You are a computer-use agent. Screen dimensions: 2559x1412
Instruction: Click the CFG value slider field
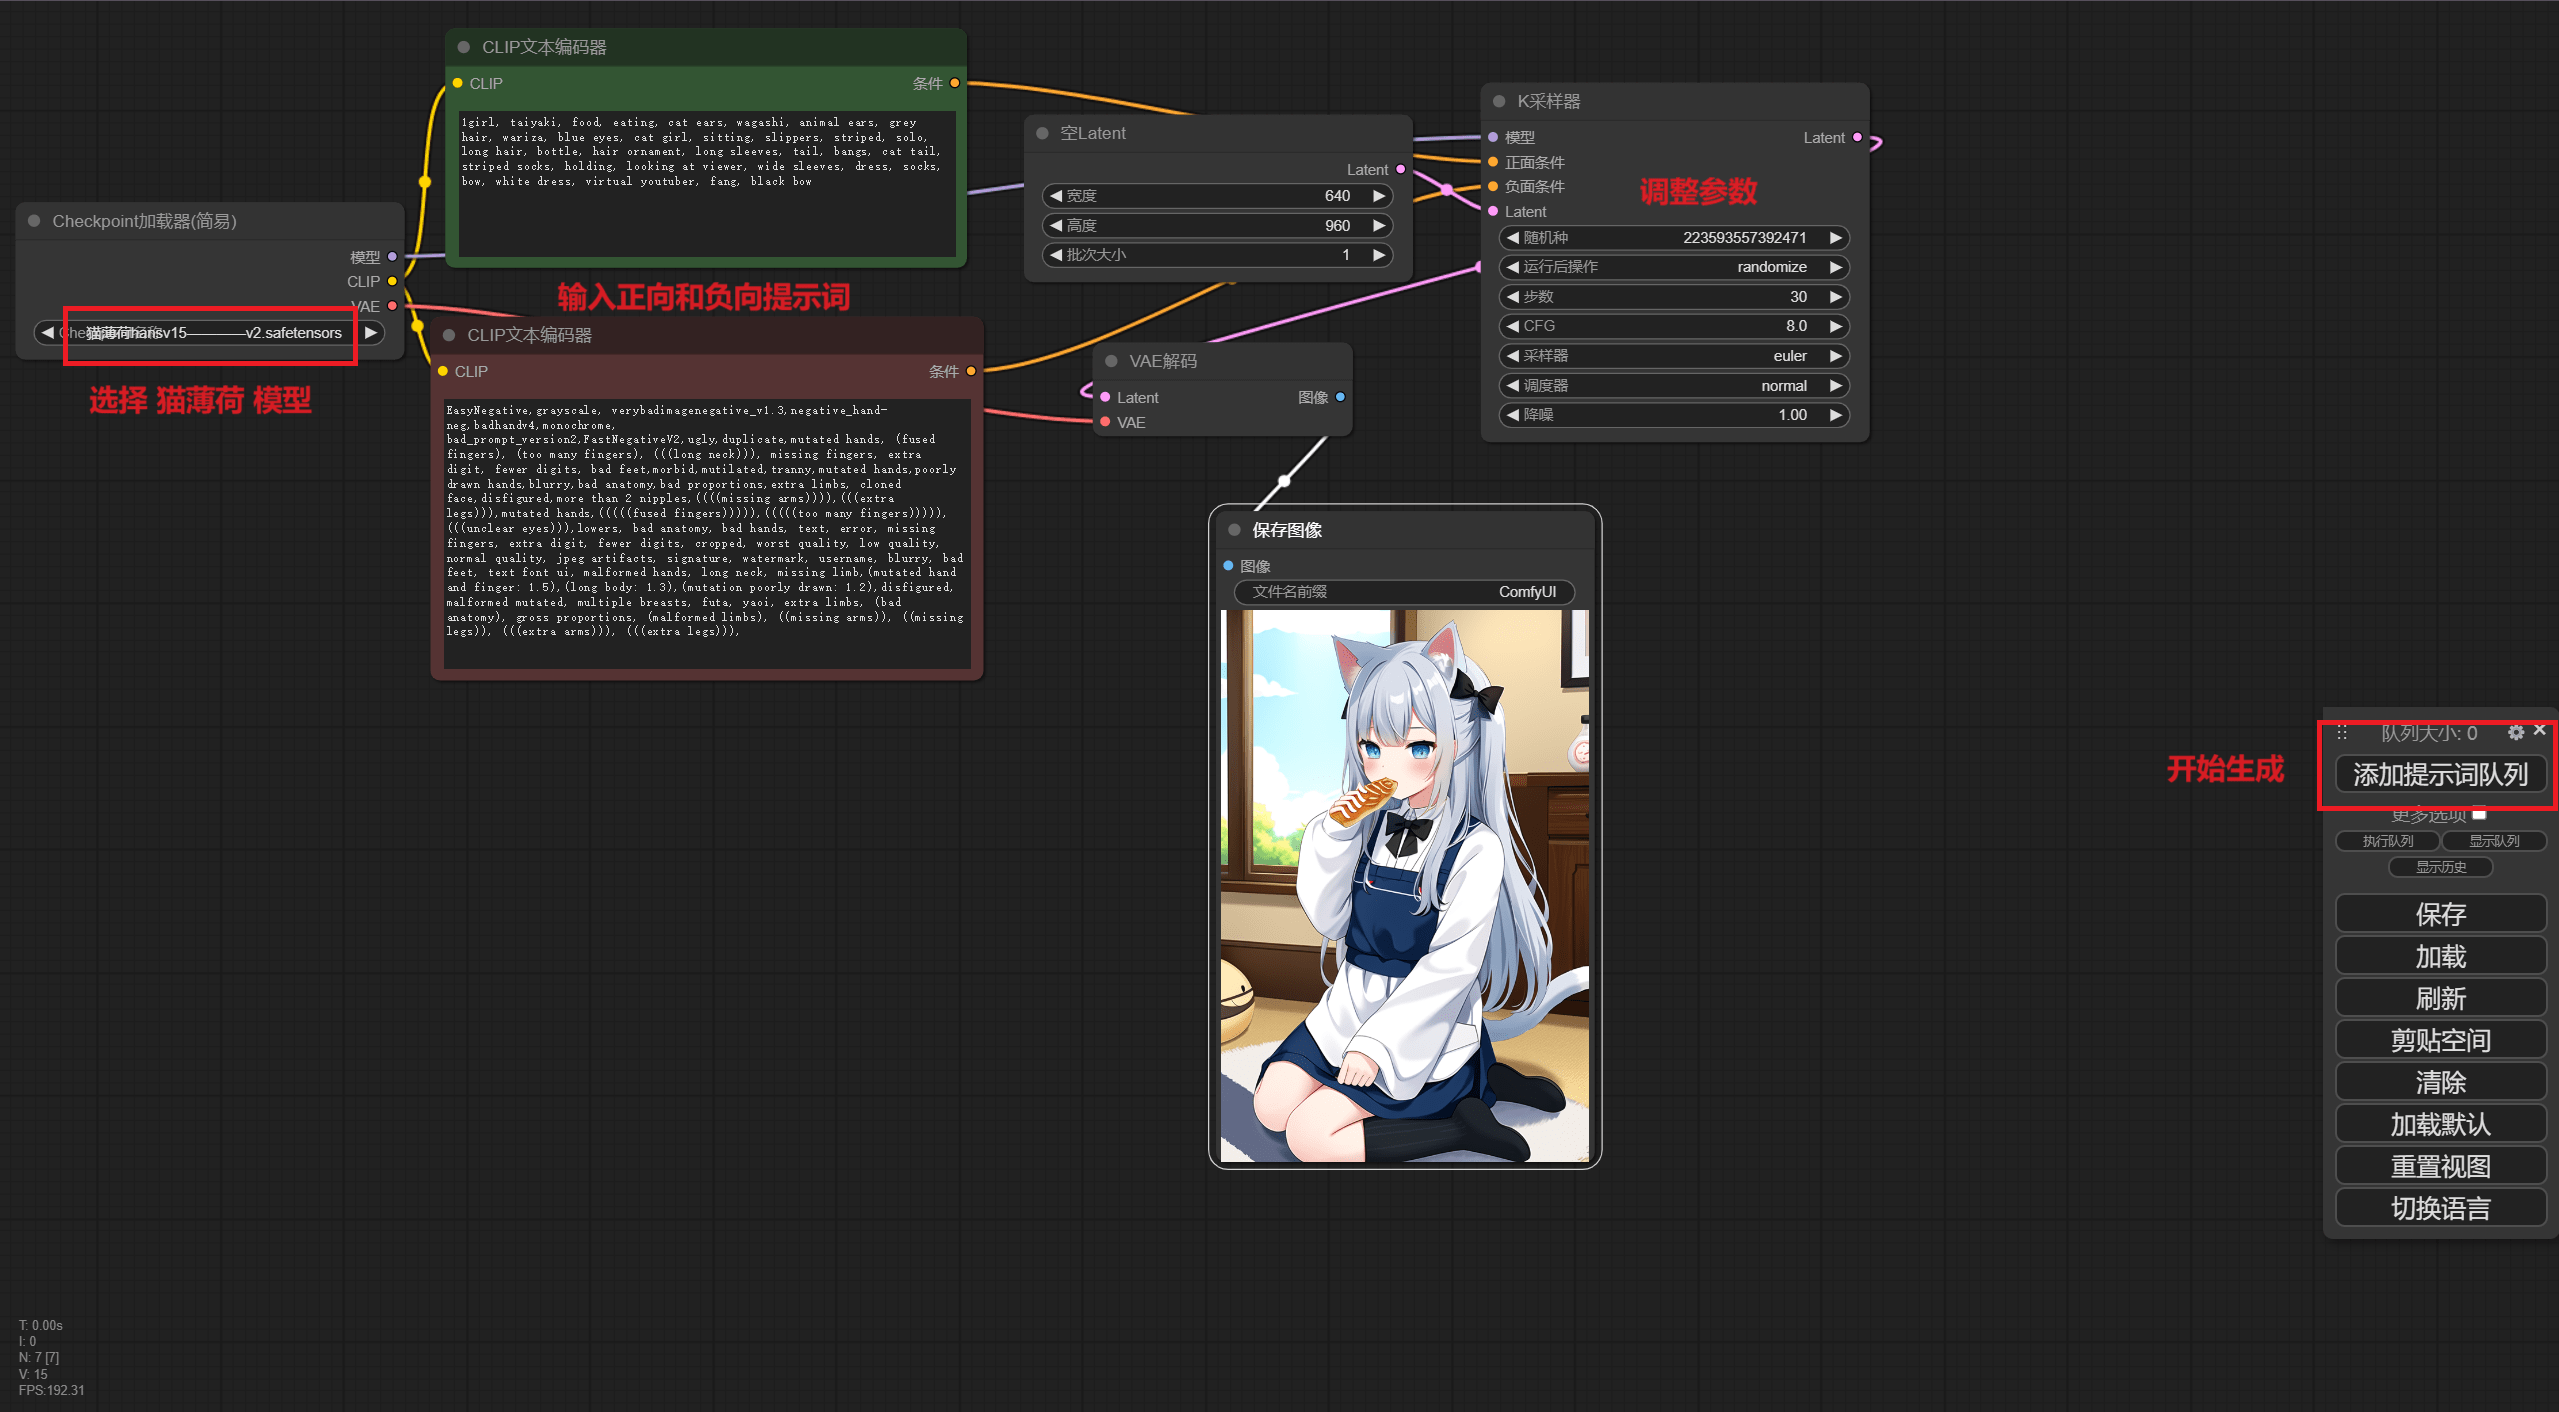click(x=1674, y=326)
